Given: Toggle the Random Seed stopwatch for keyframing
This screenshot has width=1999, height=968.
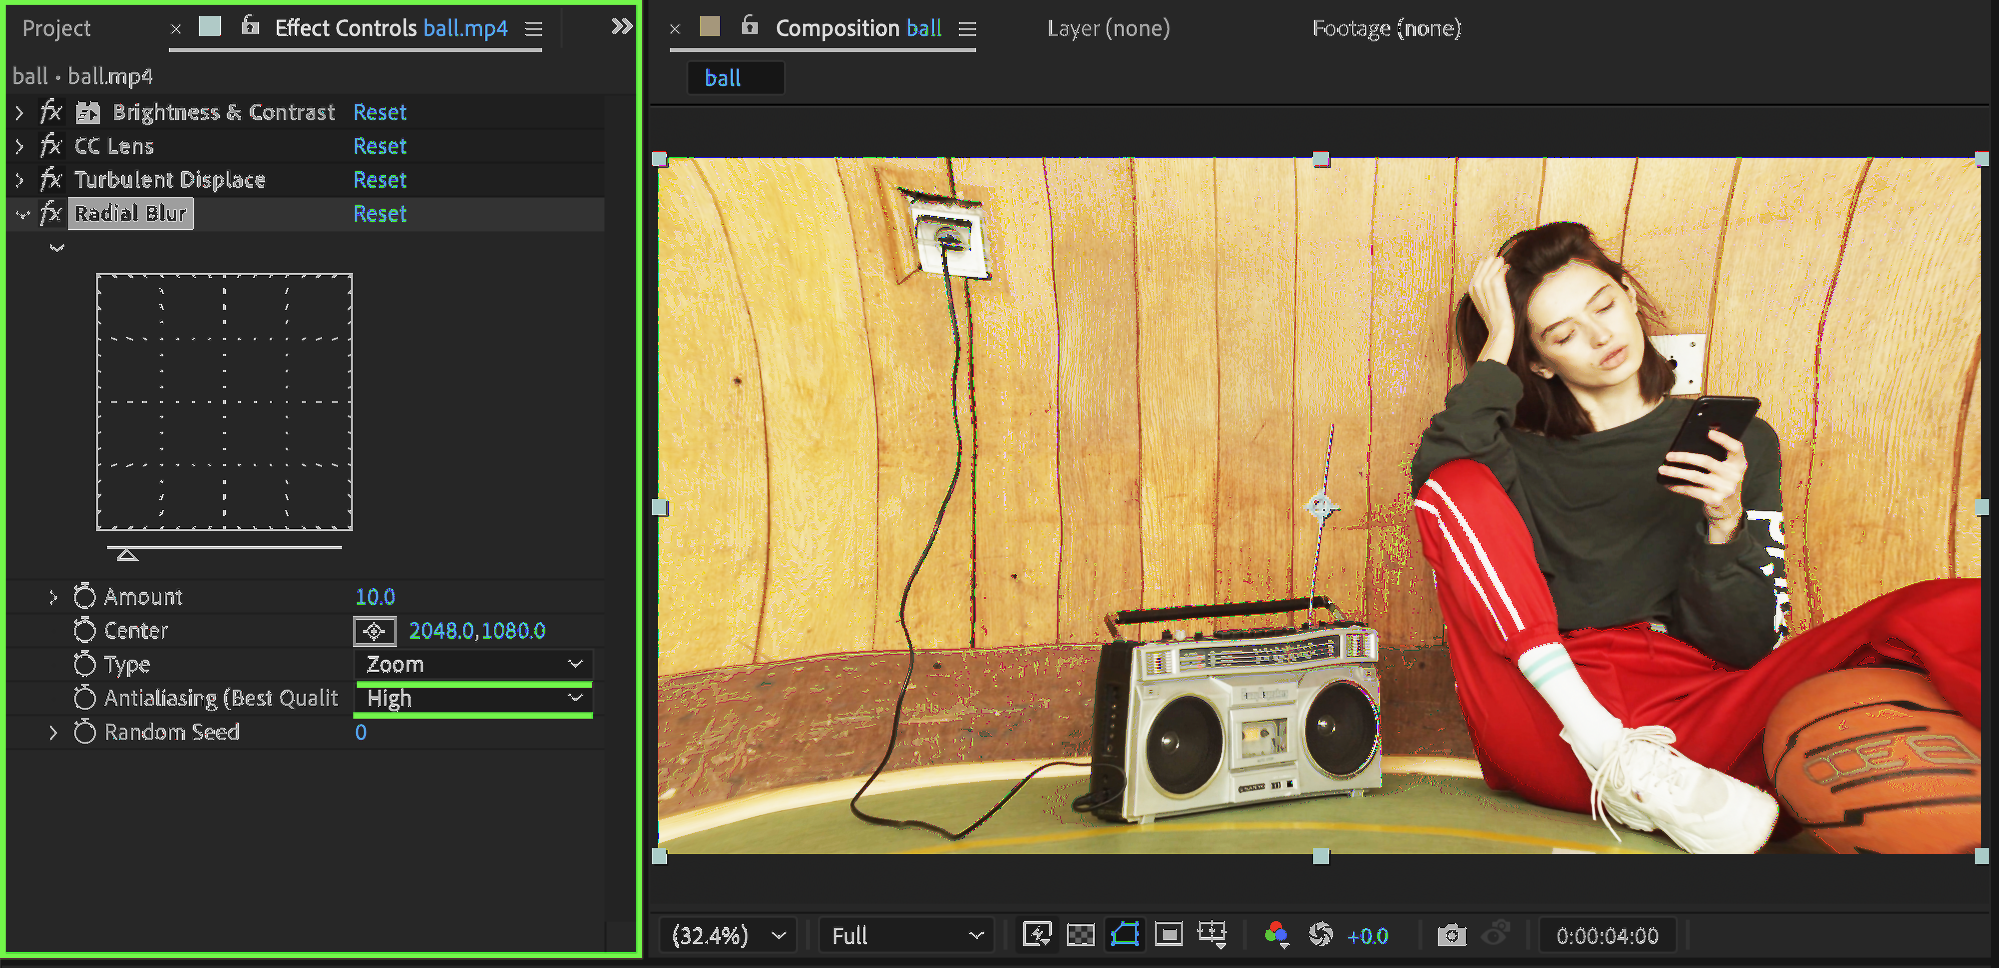Looking at the screenshot, I should pyautogui.click(x=85, y=732).
